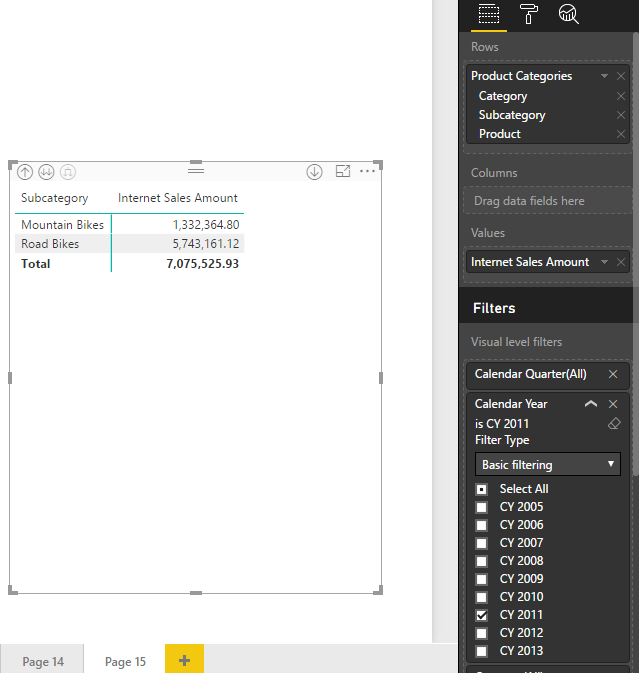Select the Mountain Bikes row label
Viewport: 639px width, 673px height.
tap(62, 225)
